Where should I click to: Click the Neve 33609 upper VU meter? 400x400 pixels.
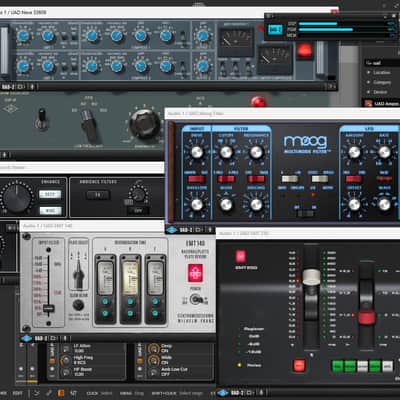tap(236, 41)
